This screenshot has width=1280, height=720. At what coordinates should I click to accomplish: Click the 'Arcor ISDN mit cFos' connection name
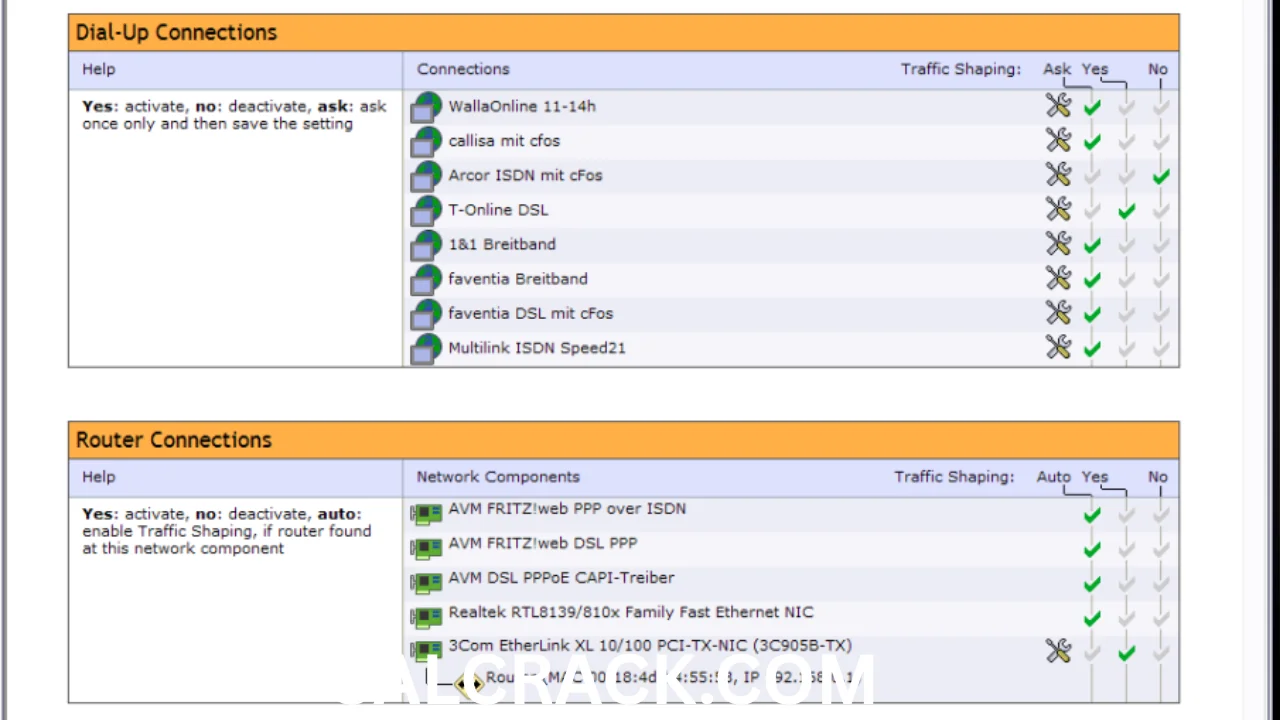click(525, 175)
